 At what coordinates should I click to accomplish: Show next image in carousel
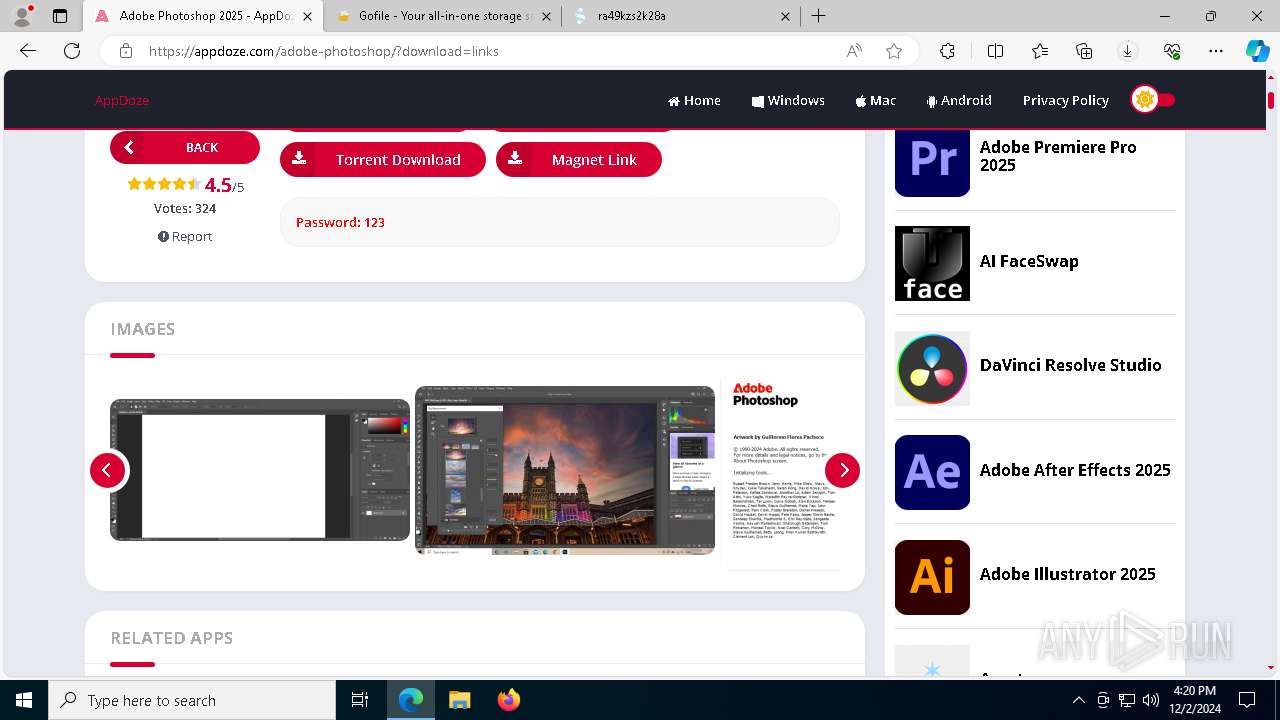(x=843, y=470)
